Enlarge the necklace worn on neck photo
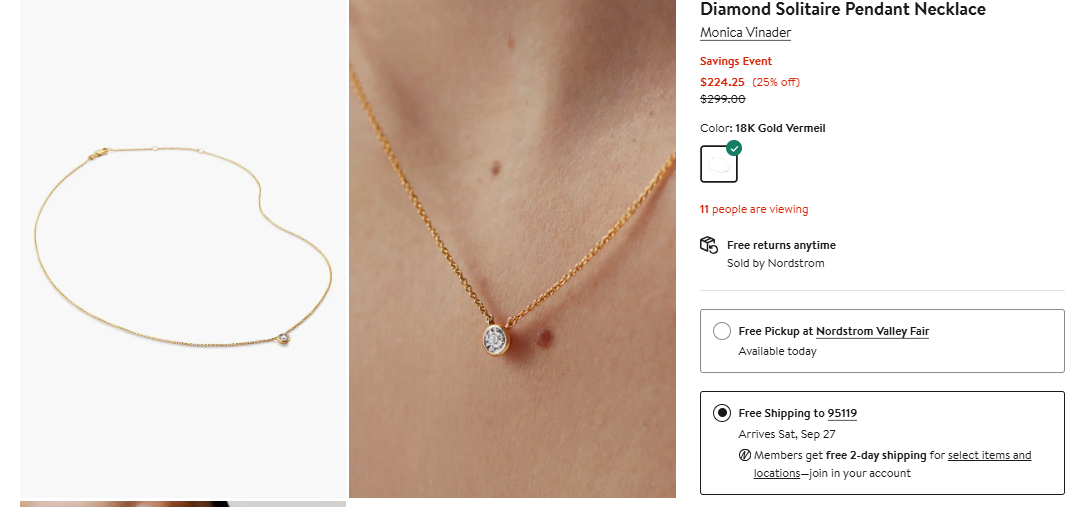This screenshot has width=1083, height=507. 512,248
